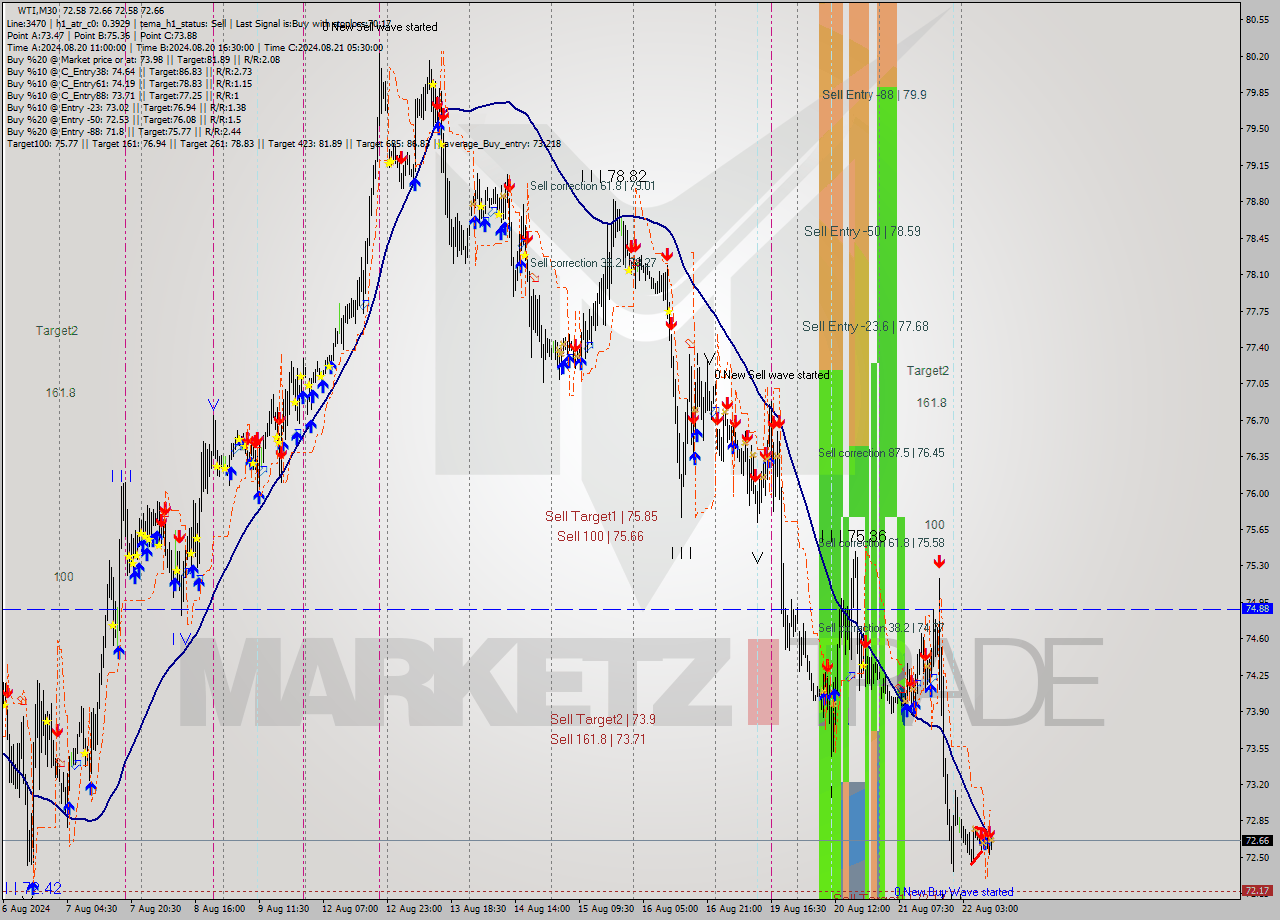The height and width of the screenshot is (920, 1280).
Task: Click the 78.10 price axis label
Action: [1257, 275]
